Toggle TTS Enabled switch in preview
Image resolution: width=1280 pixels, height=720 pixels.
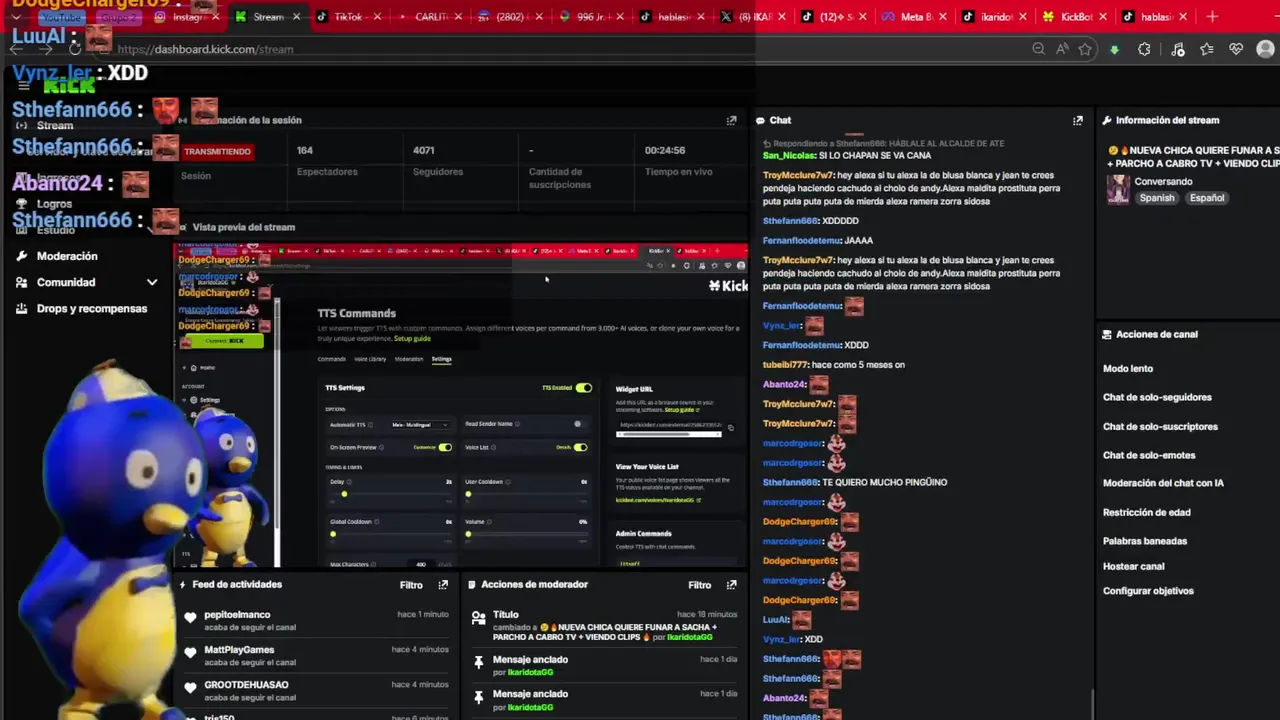[x=583, y=388]
